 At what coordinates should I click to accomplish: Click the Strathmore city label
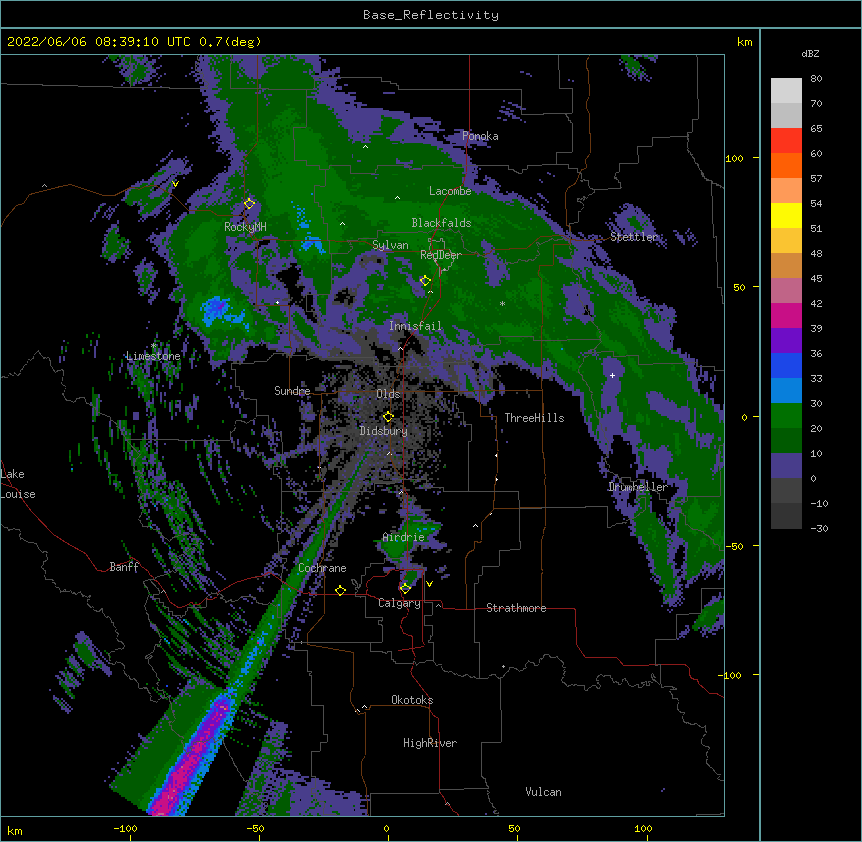point(516,608)
